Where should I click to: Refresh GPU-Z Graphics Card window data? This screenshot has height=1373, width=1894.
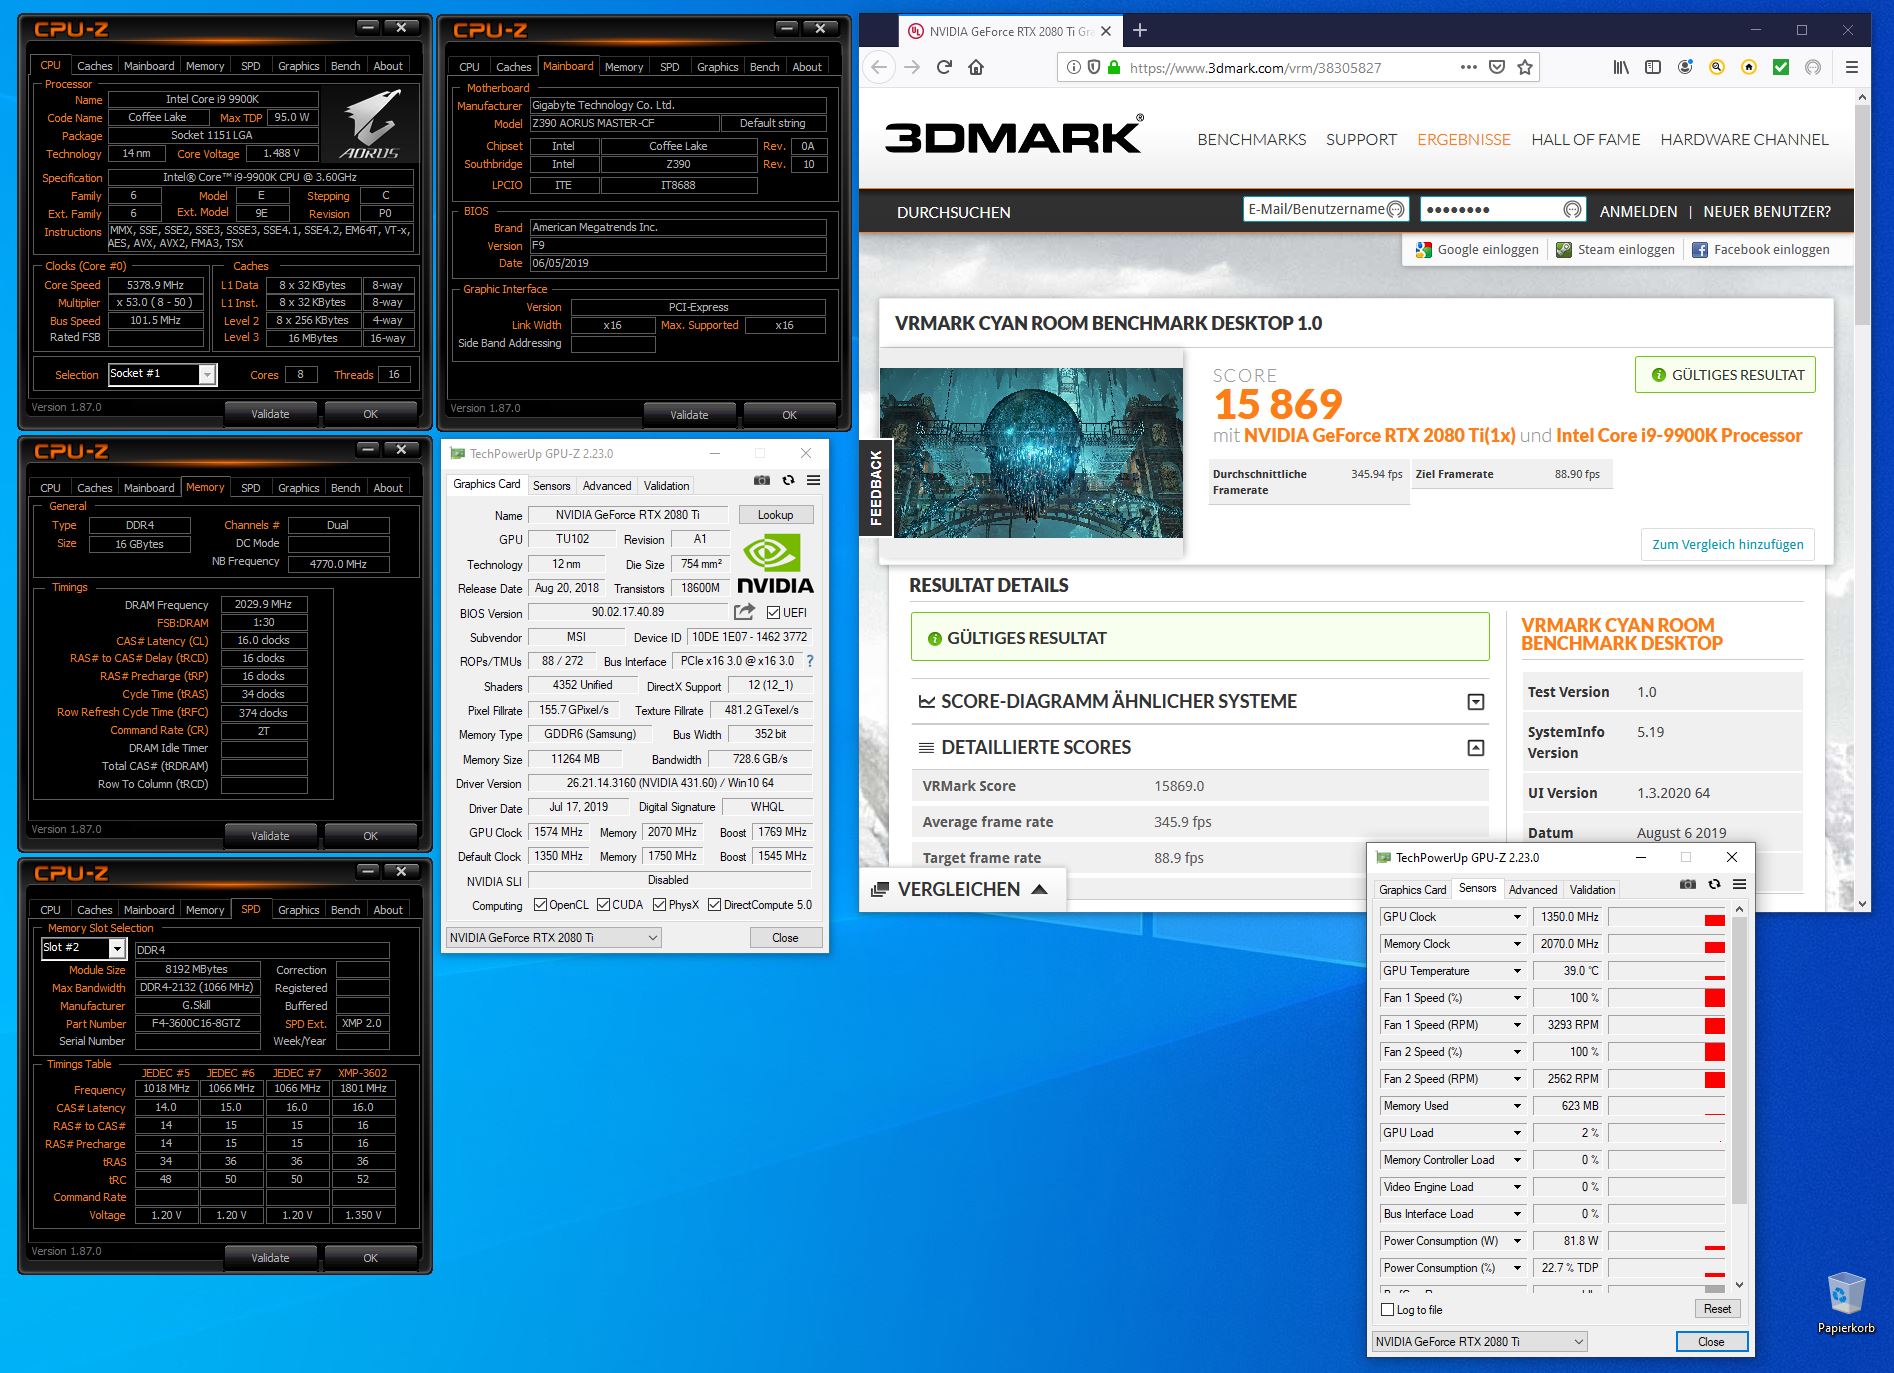point(788,481)
